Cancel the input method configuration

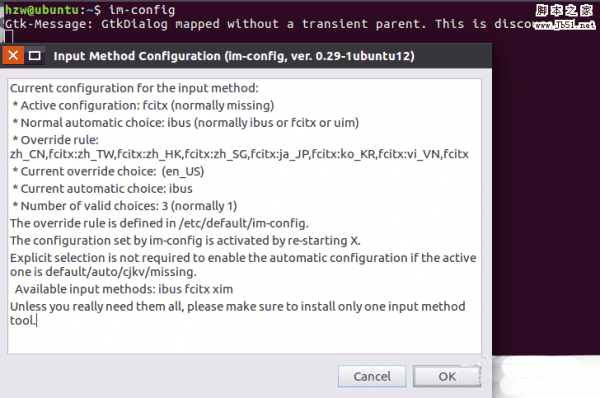pos(372,376)
